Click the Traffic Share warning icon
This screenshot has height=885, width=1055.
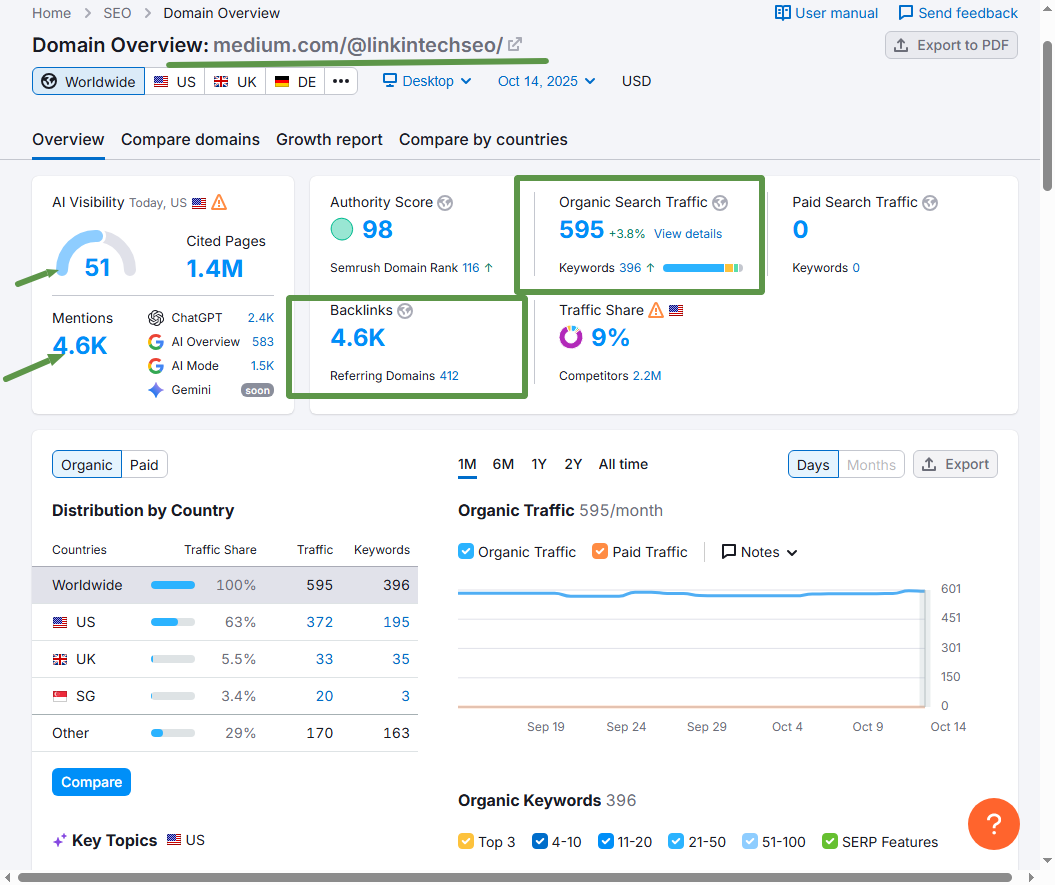(656, 310)
